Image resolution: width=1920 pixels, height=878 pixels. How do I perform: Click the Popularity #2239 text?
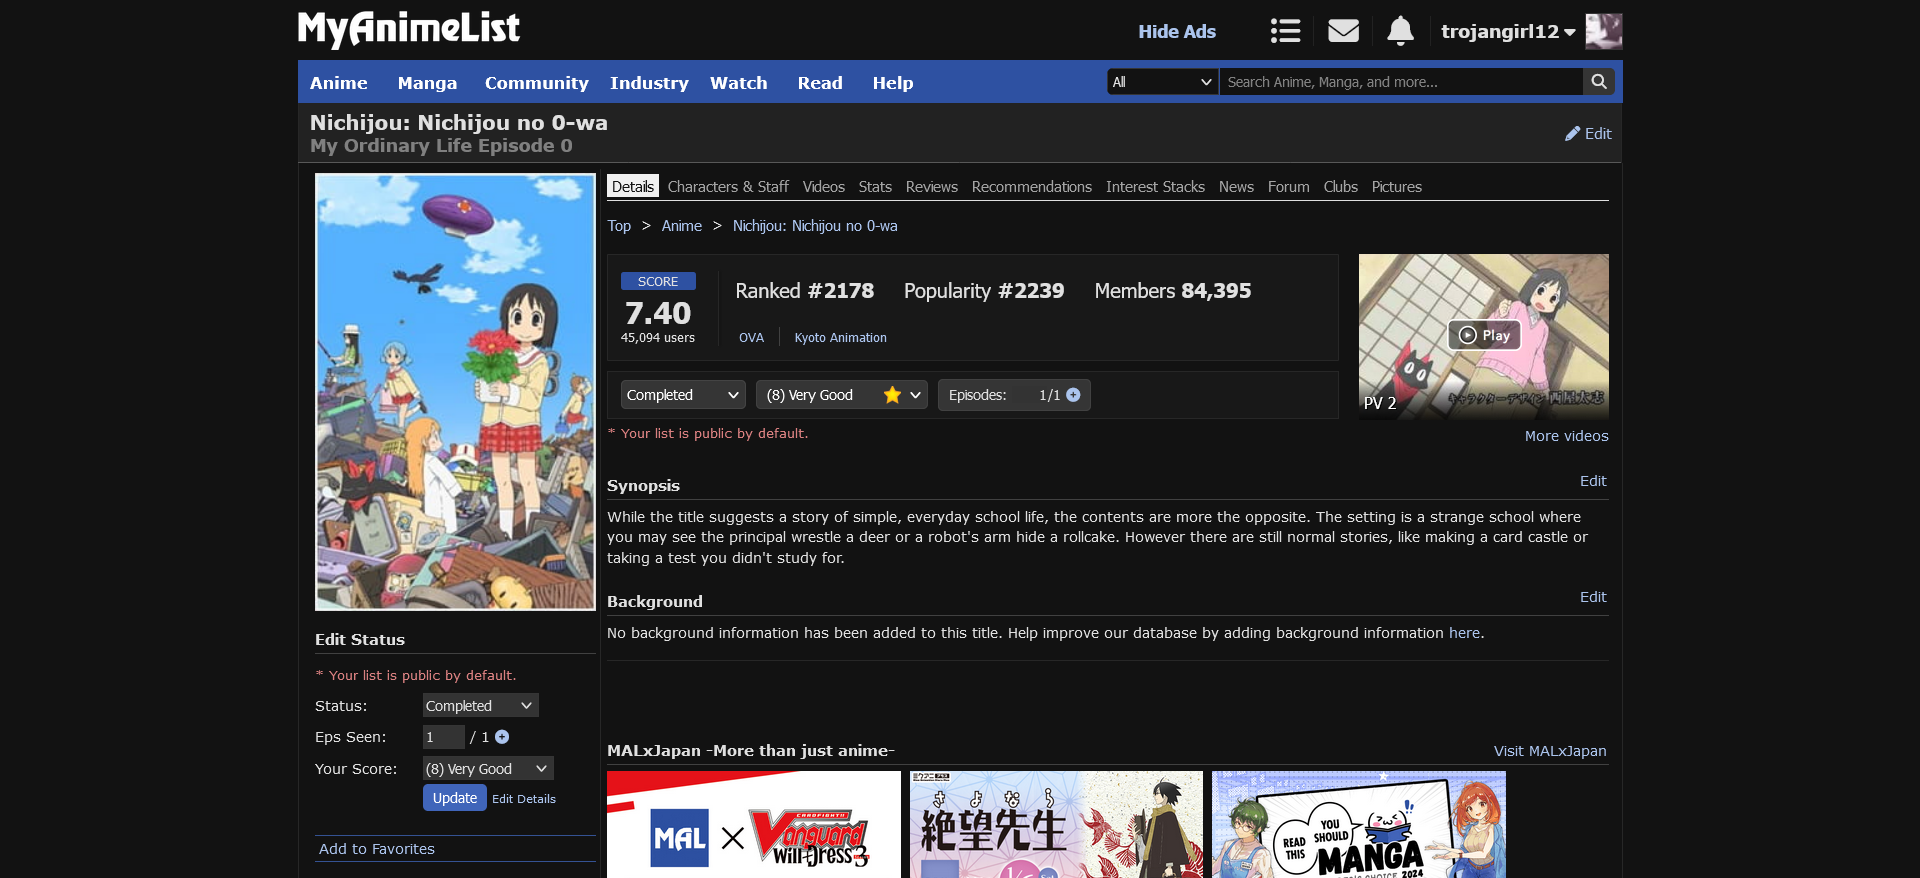(x=984, y=291)
